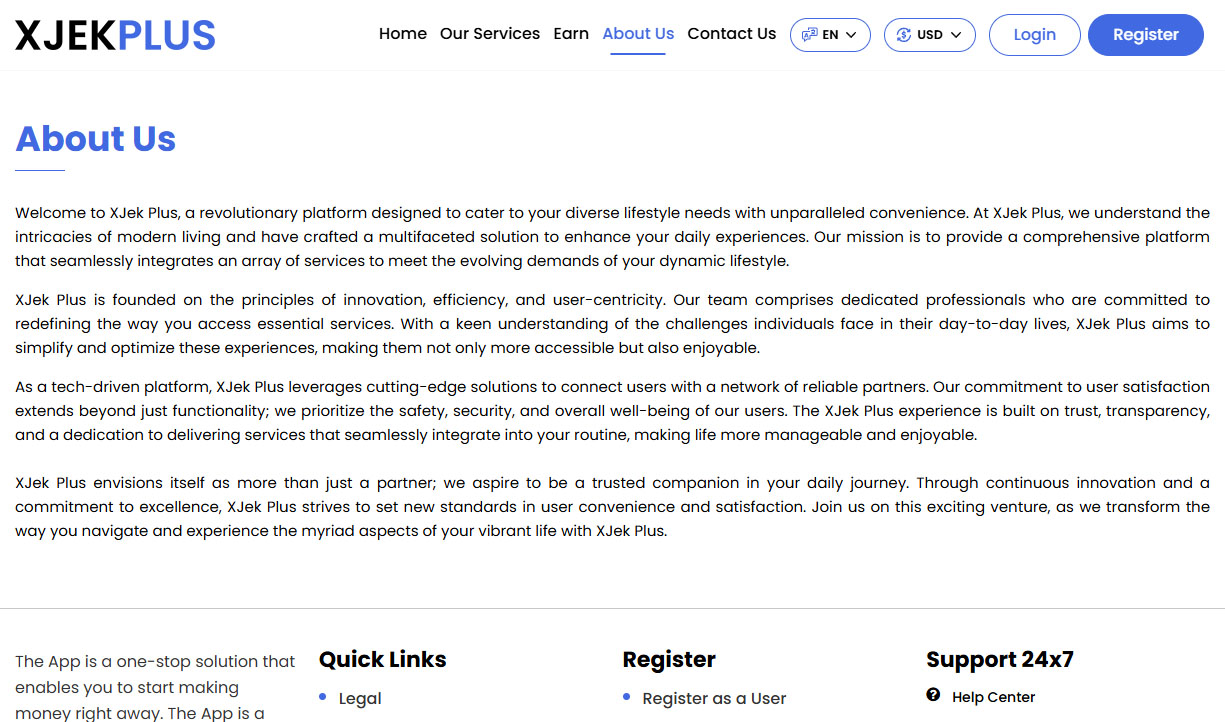Open the Our Services page
Image resolution: width=1225 pixels, height=722 pixels.
[489, 33]
